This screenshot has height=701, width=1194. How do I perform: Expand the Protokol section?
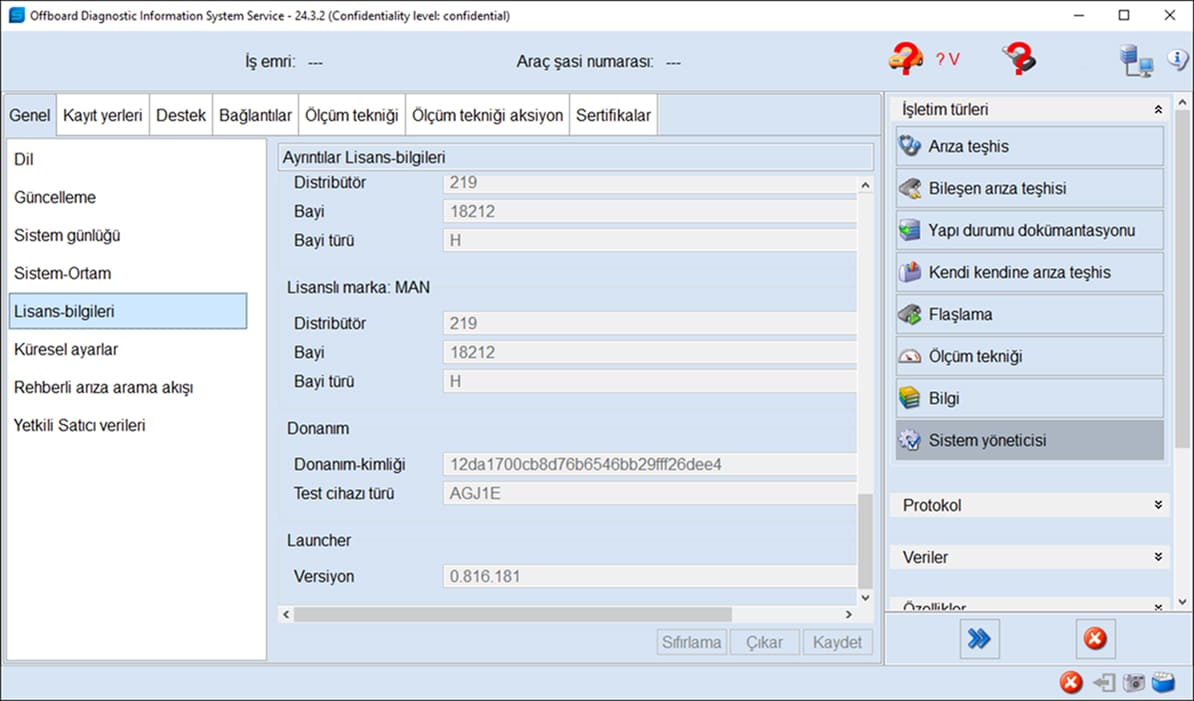click(x=1158, y=505)
